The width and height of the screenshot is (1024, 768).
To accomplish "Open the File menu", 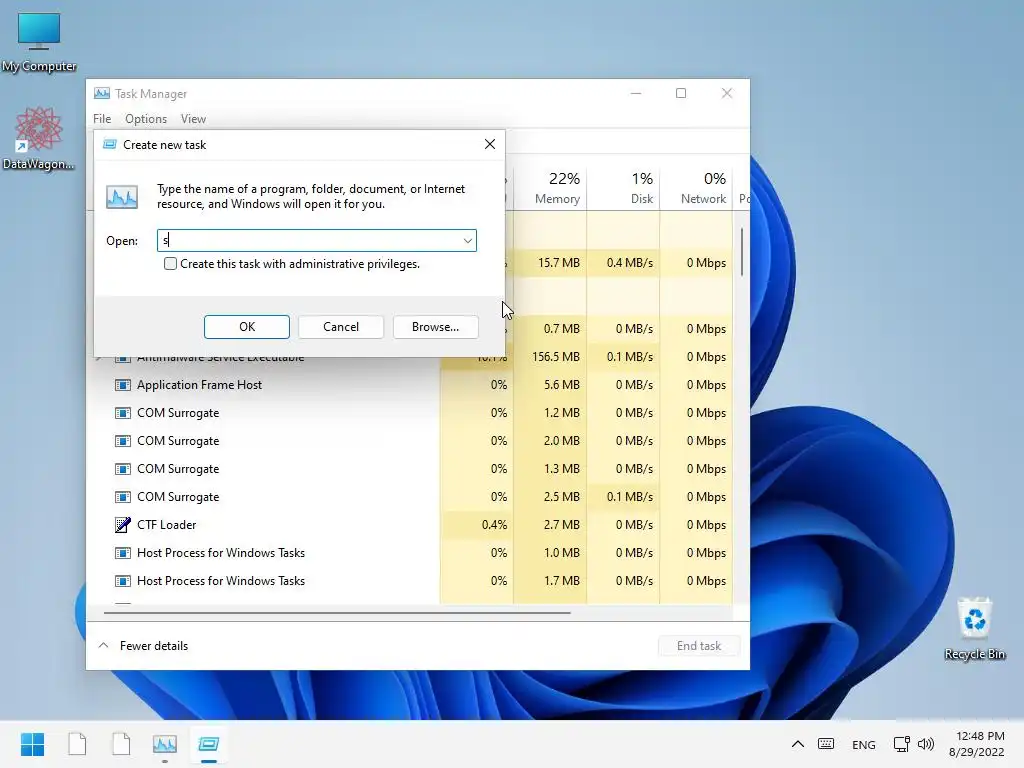I will [102, 119].
